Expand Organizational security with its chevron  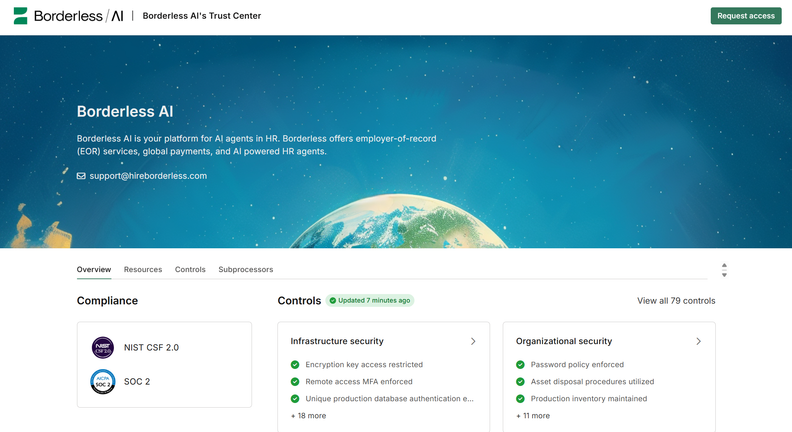coord(698,342)
